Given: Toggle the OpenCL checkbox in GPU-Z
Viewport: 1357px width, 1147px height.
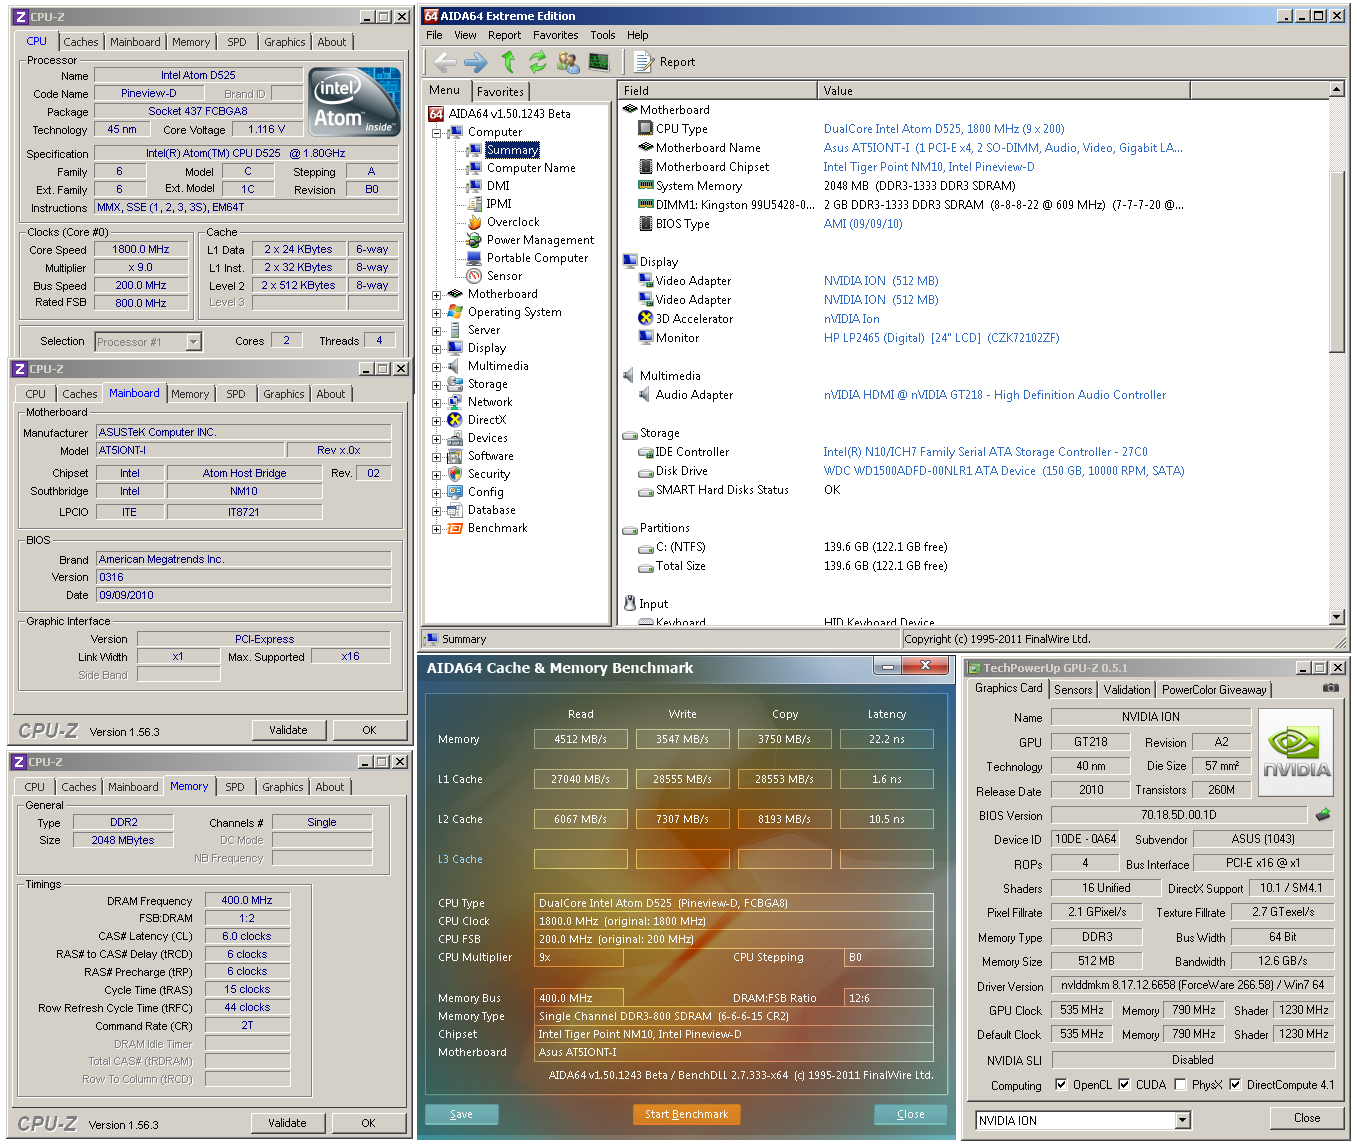Looking at the screenshot, I should pyautogui.click(x=1061, y=1085).
